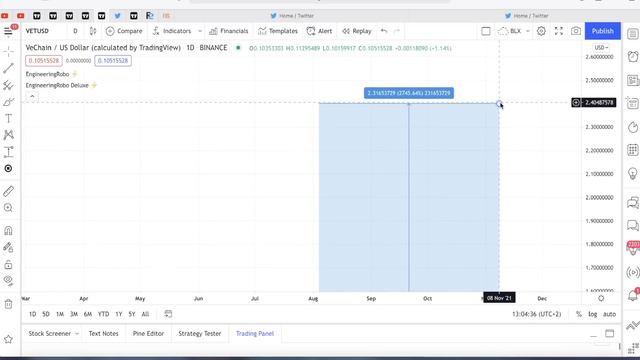The width and height of the screenshot is (640, 360).
Task: Toggle auto price scale
Action: [609, 314]
